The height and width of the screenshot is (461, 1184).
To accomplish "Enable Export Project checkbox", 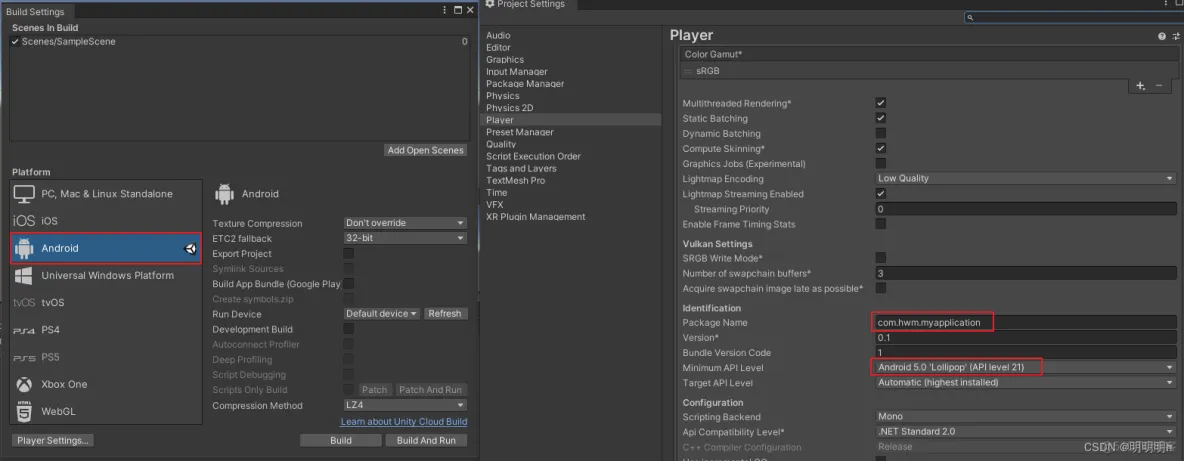I will pyautogui.click(x=349, y=254).
